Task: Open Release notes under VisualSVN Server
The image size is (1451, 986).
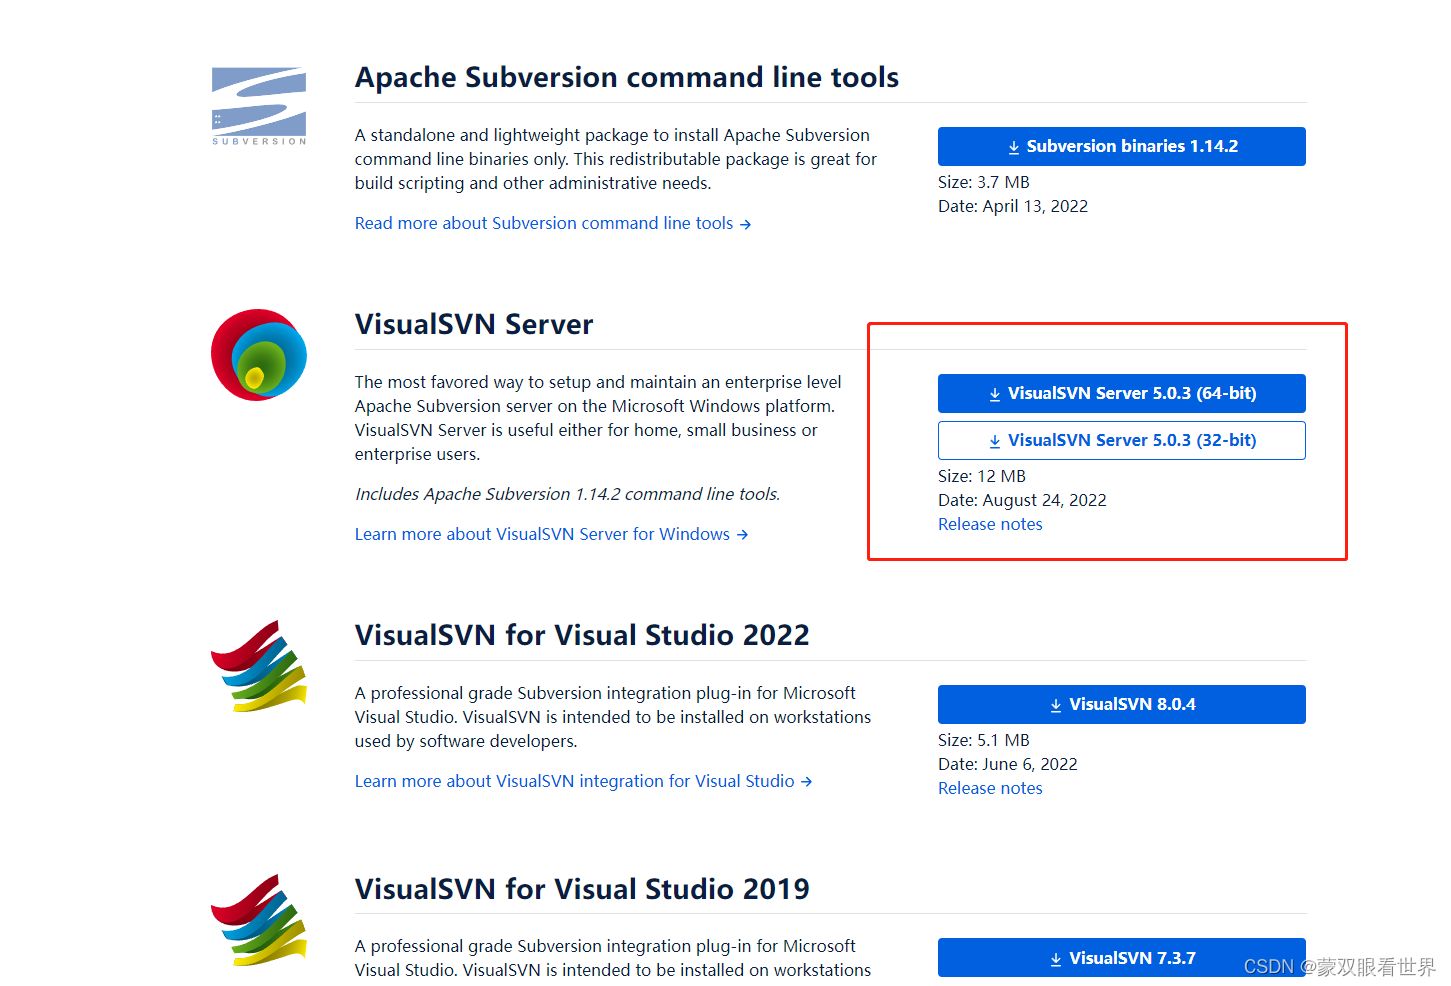Action: click(x=990, y=524)
